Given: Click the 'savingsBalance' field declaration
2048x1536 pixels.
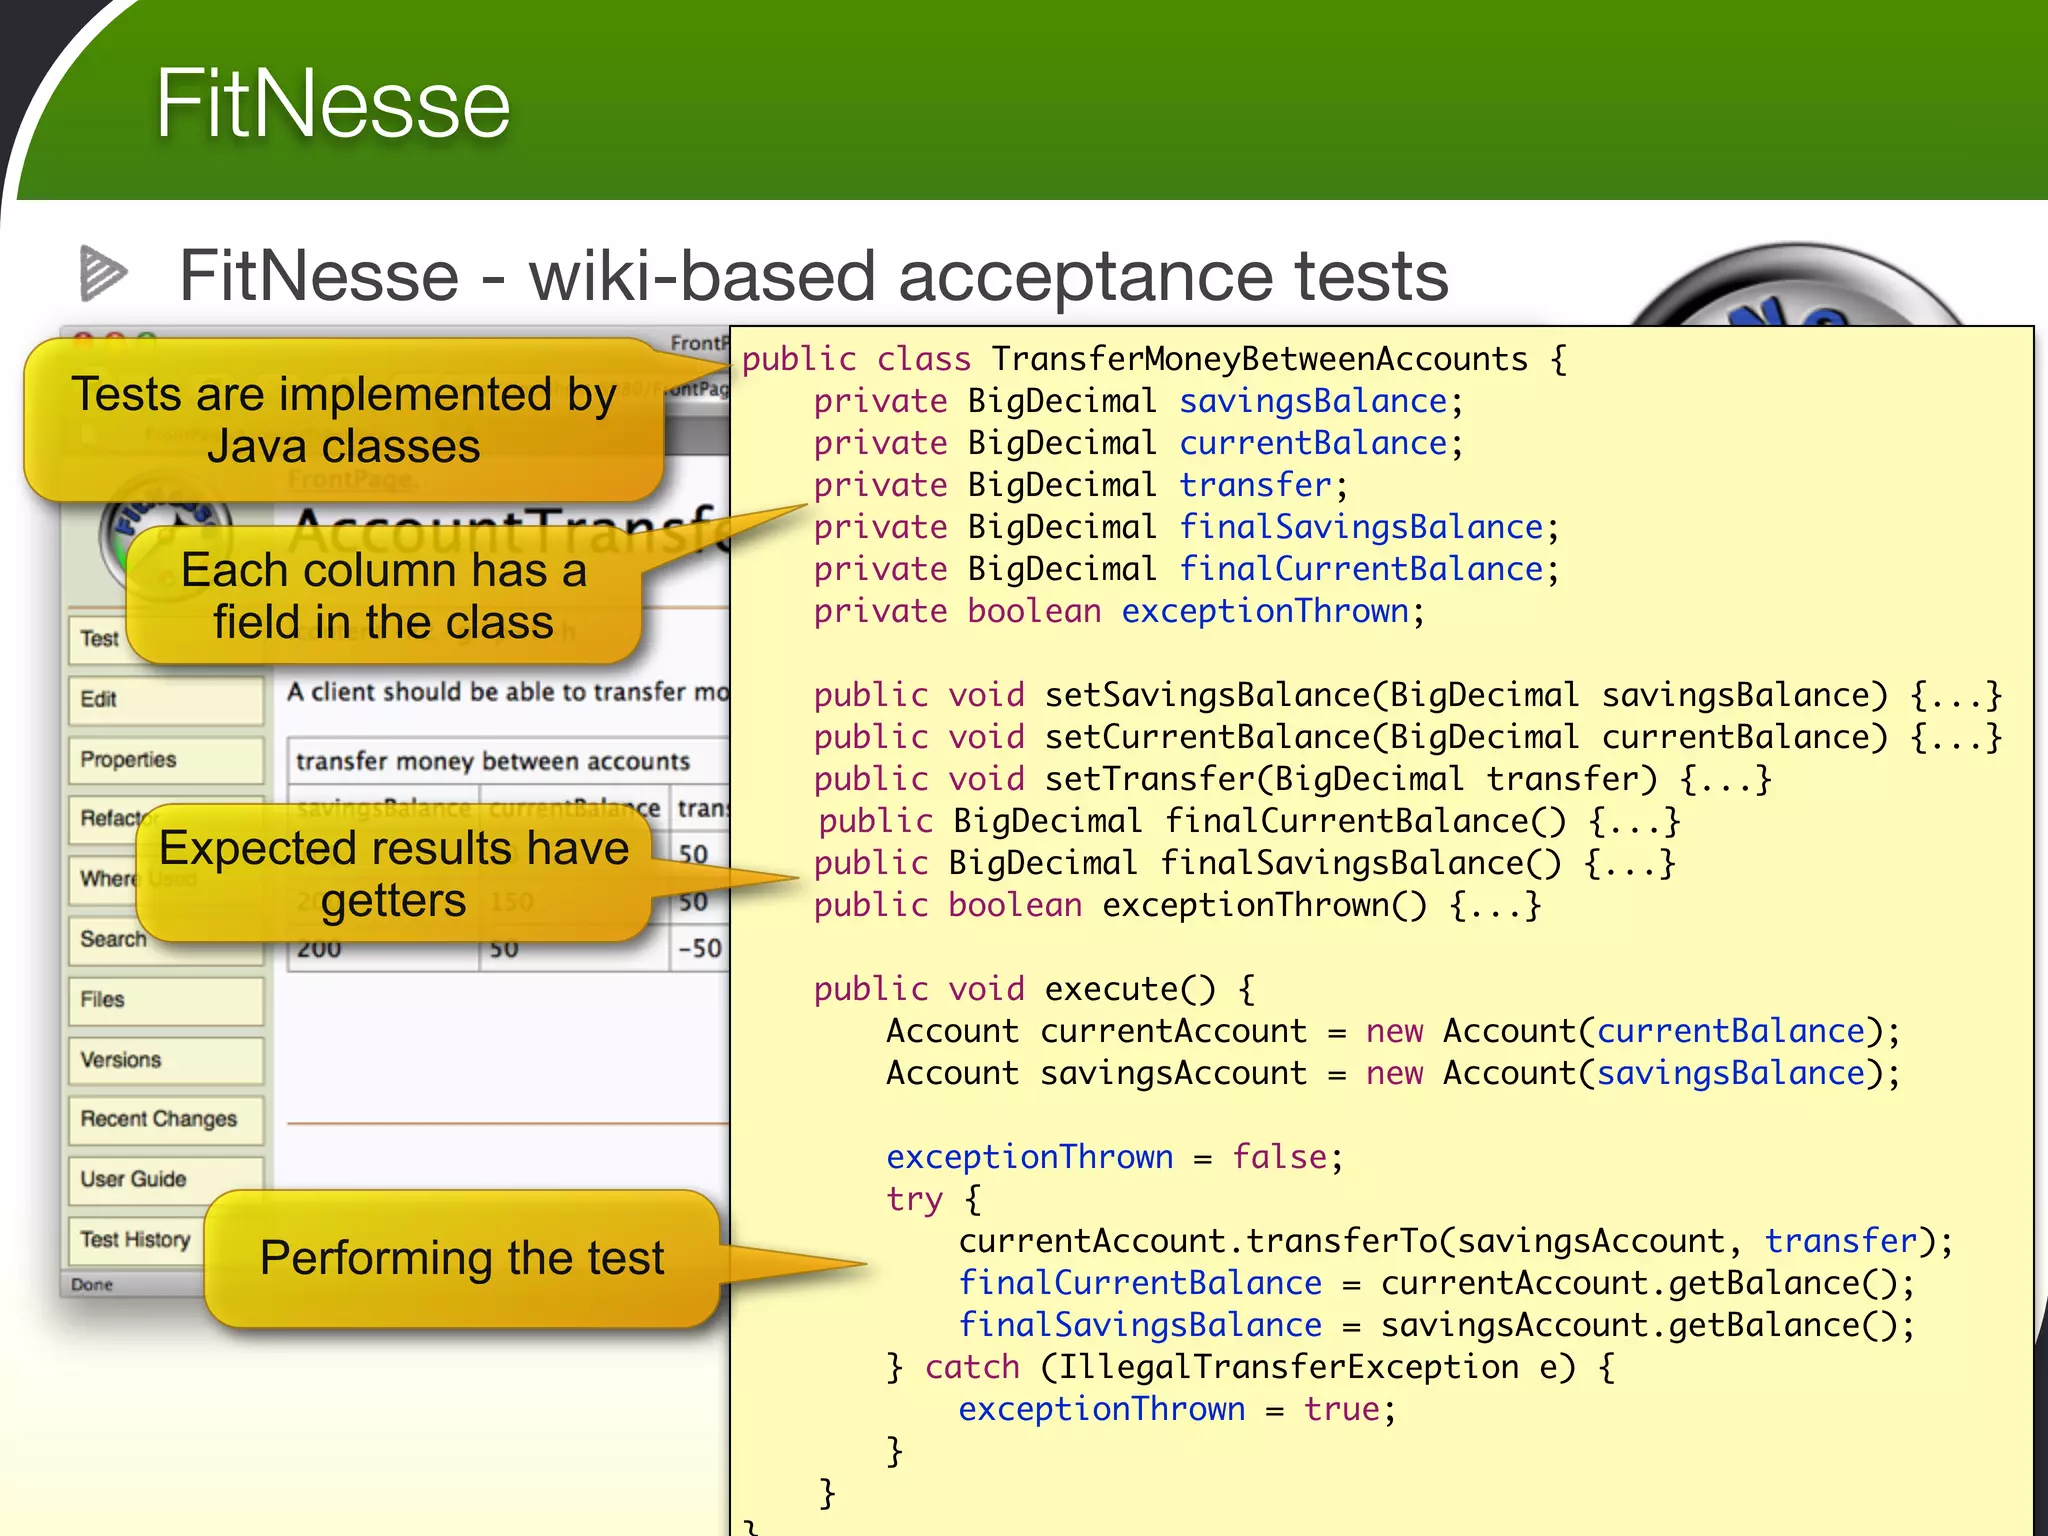Looking at the screenshot, I should pyautogui.click(x=1138, y=401).
